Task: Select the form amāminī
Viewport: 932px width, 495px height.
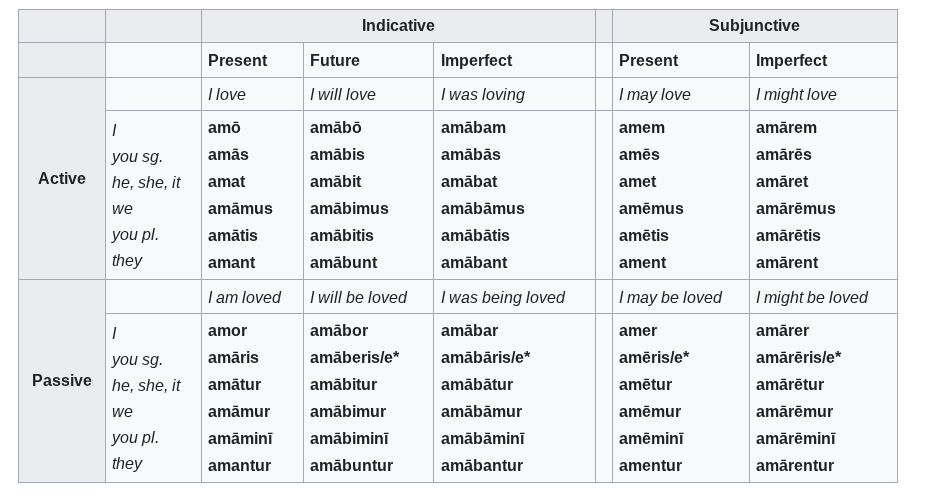Action: 240,439
